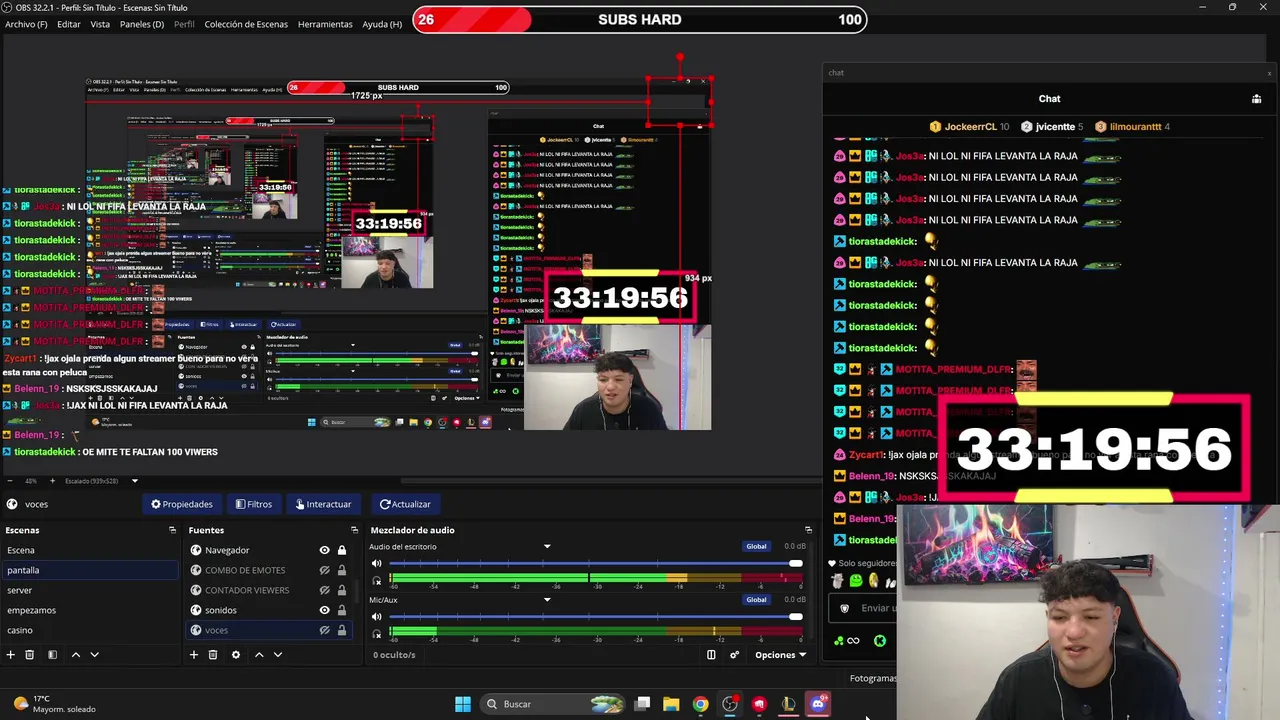The width and height of the screenshot is (1280, 720).
Task: Open the Paneles menu
Action: point(142,24)
